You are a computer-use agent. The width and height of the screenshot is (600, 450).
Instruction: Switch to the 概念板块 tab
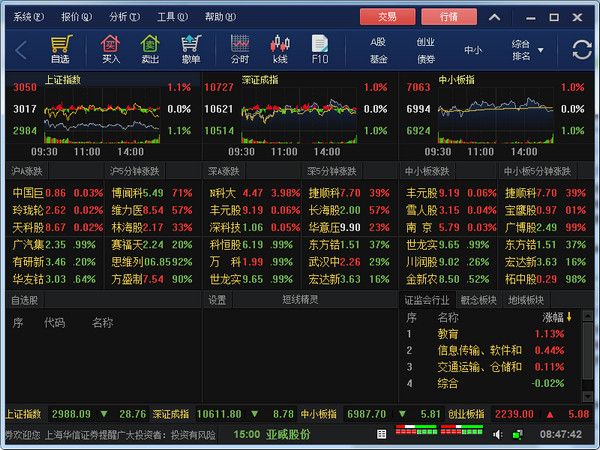click(x=478, y=300)
